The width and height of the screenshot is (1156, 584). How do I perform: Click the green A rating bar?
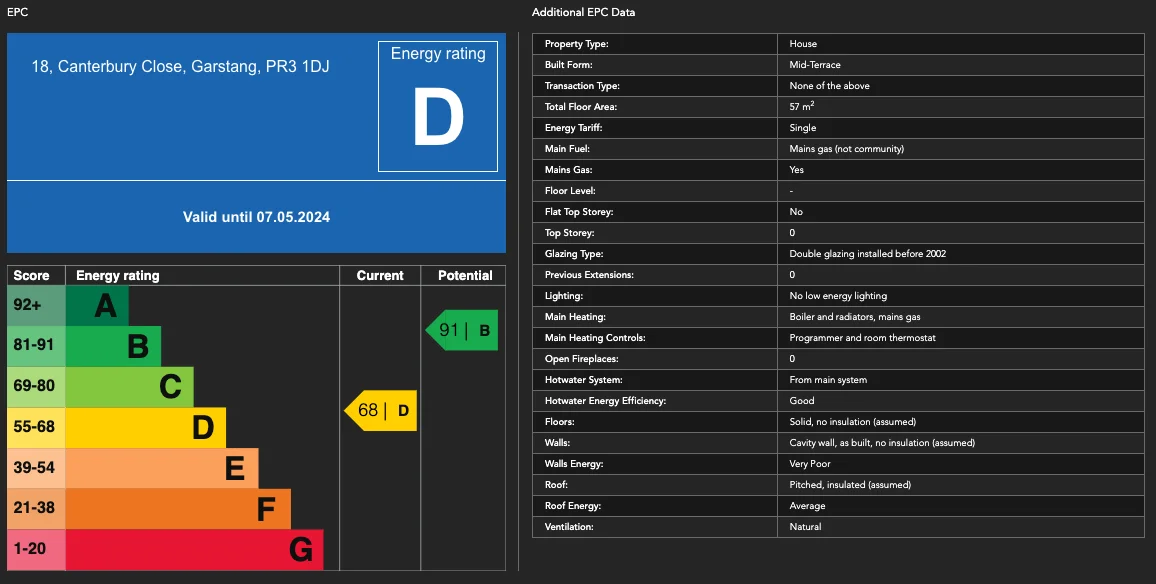98,306
